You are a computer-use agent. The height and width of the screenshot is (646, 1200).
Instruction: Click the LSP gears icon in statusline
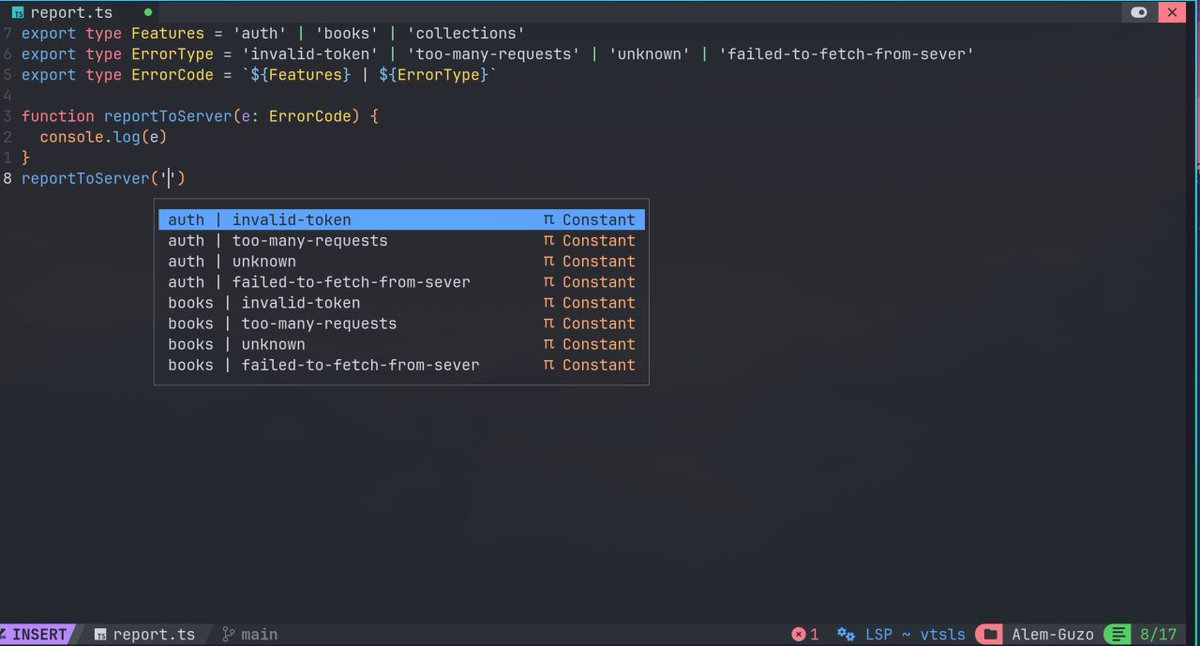[x=846, y=634]
